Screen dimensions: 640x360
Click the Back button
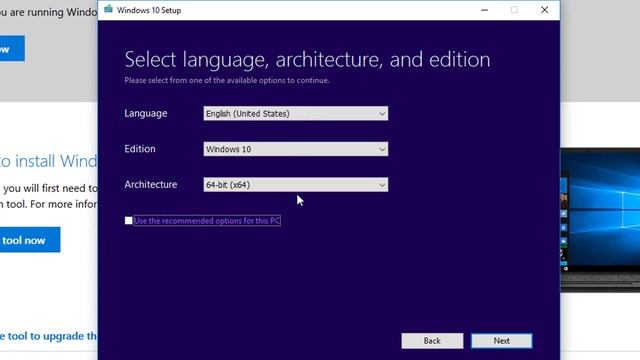click(432, 340)
